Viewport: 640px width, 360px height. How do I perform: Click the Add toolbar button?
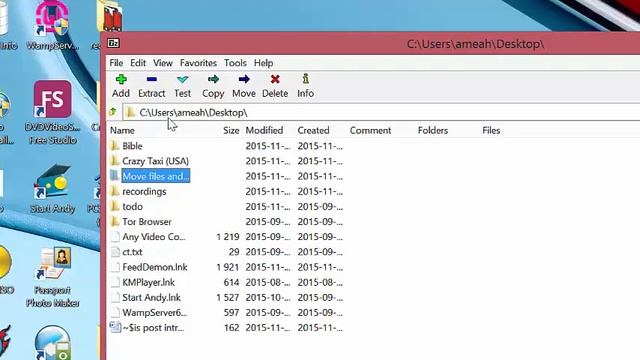click(121, 86)
